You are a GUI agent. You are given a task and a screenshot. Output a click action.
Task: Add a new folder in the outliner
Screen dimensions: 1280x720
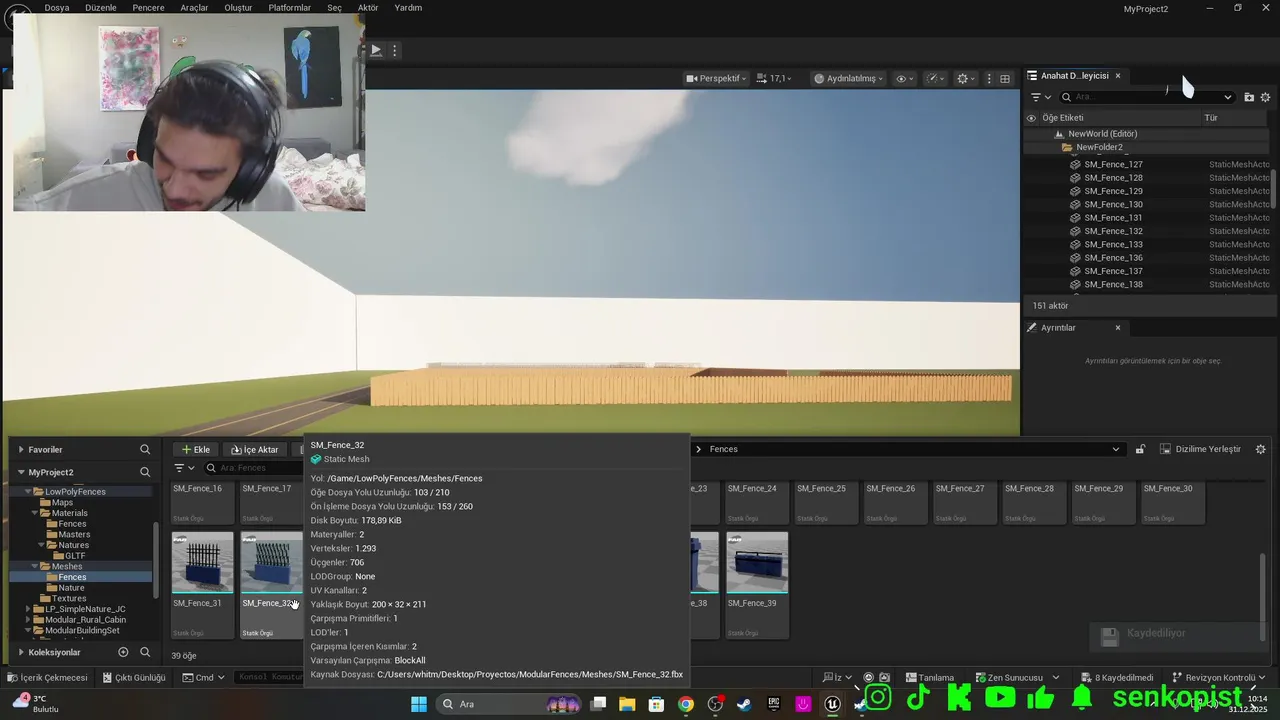pyautogui.click(x=1249, y=97)
